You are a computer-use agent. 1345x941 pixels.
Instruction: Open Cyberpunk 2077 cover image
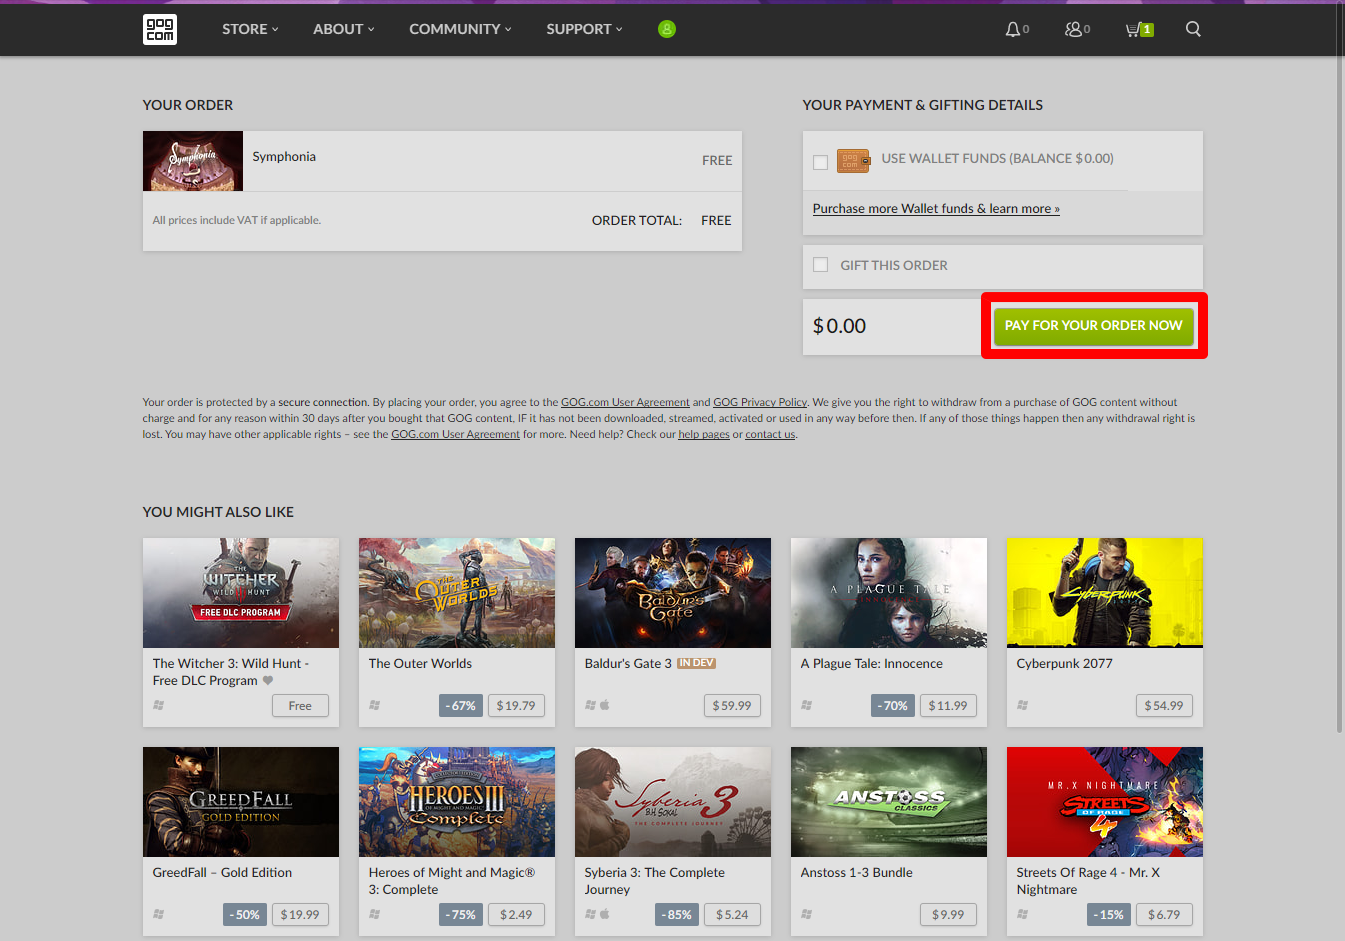1105,593
